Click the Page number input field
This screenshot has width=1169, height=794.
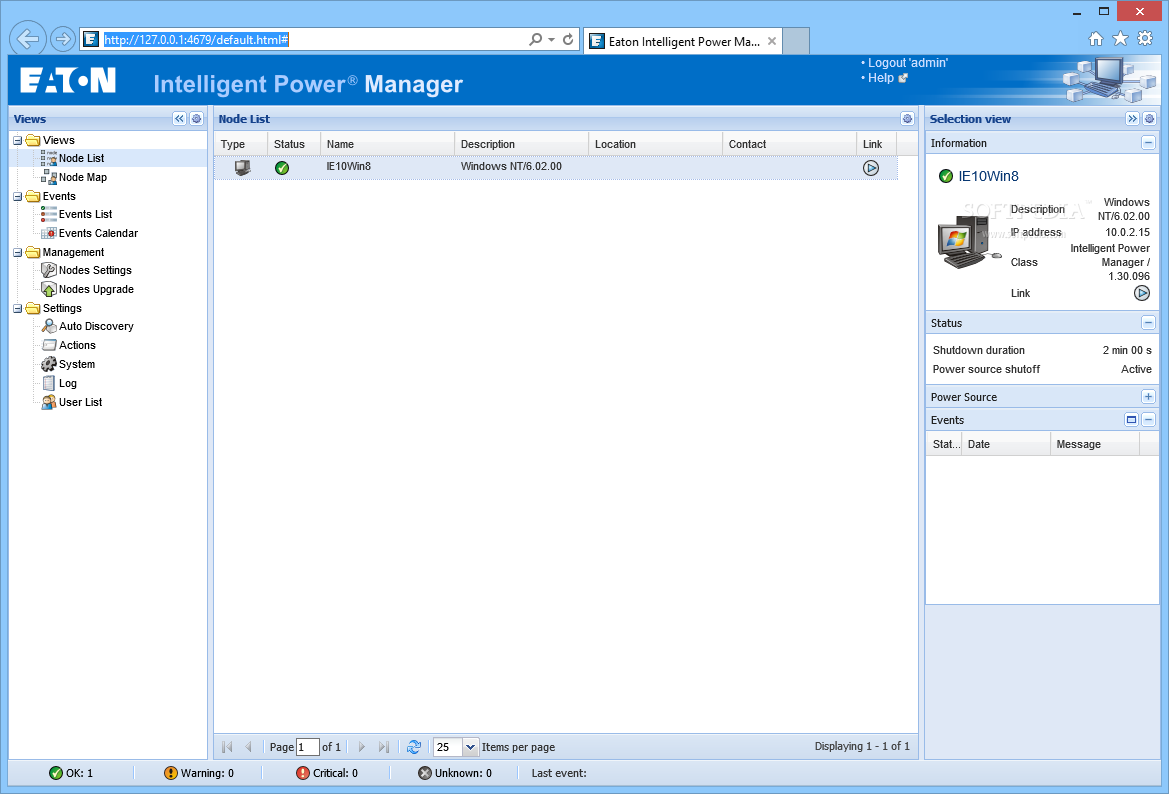(308, 746)
